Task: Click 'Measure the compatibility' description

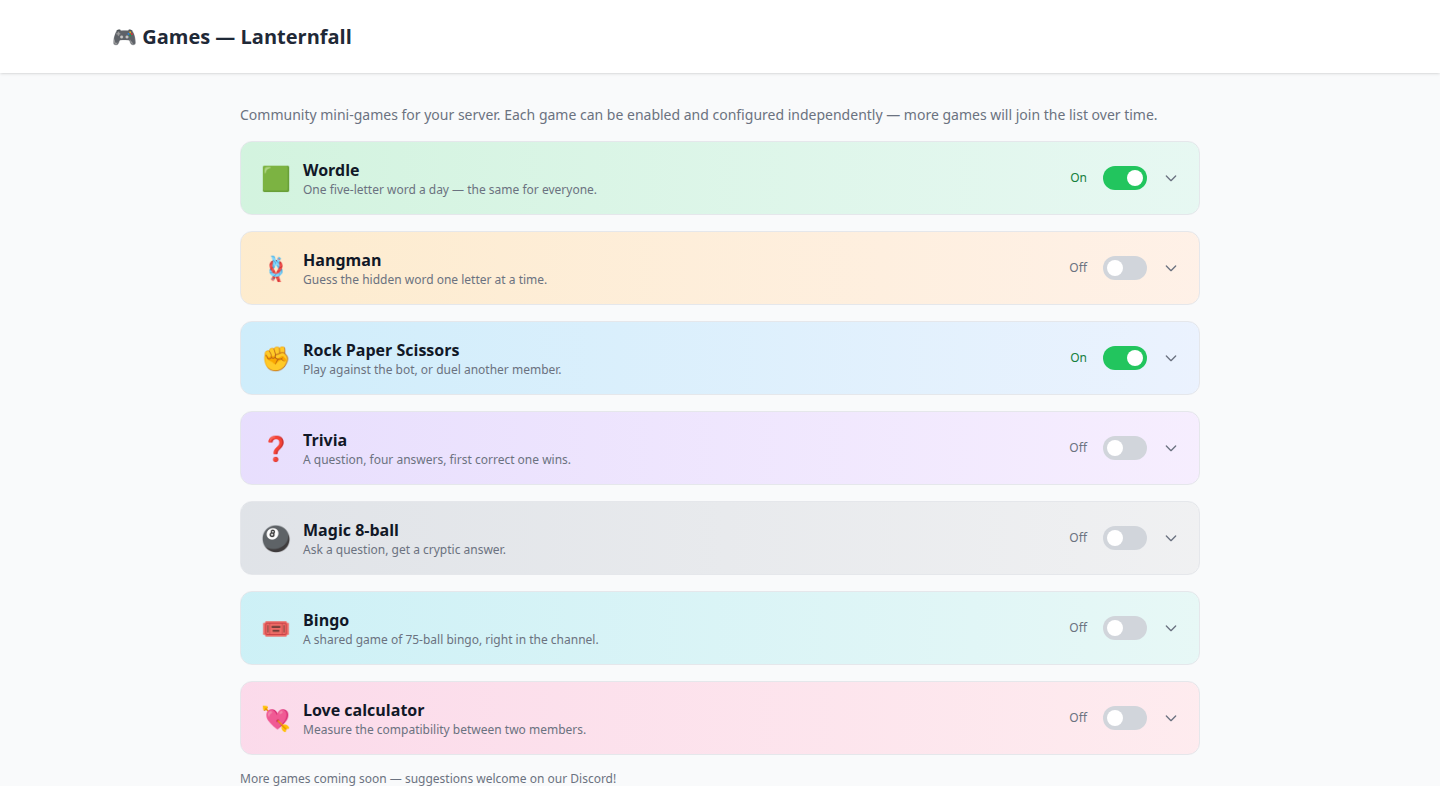Action: coord(444,730)
